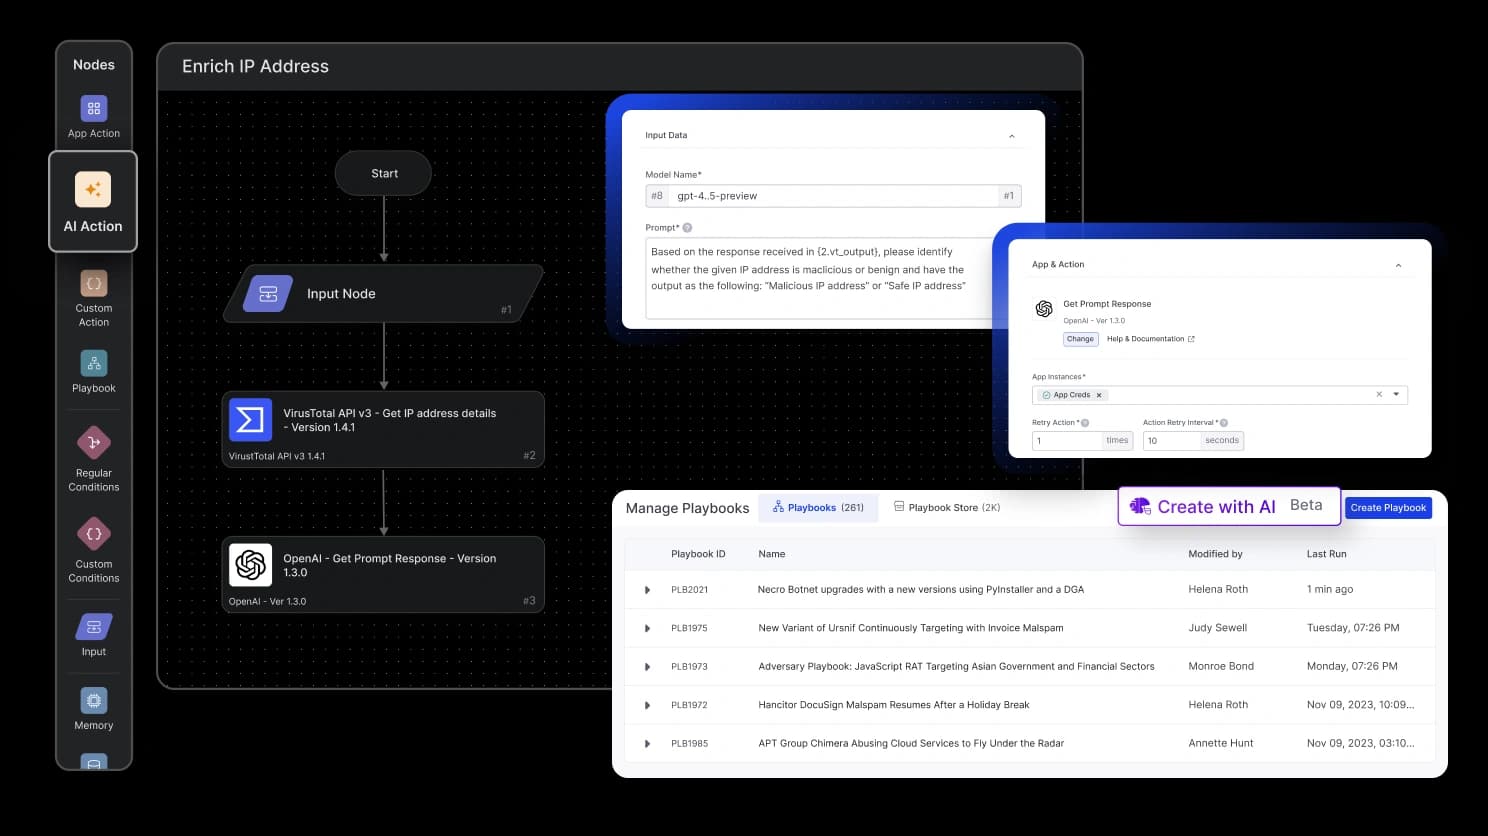The height and width of the screenshot is (836, 1488).
Task: Click the OpenAI Get Prompt Response node text
Action: click(389, 566)
